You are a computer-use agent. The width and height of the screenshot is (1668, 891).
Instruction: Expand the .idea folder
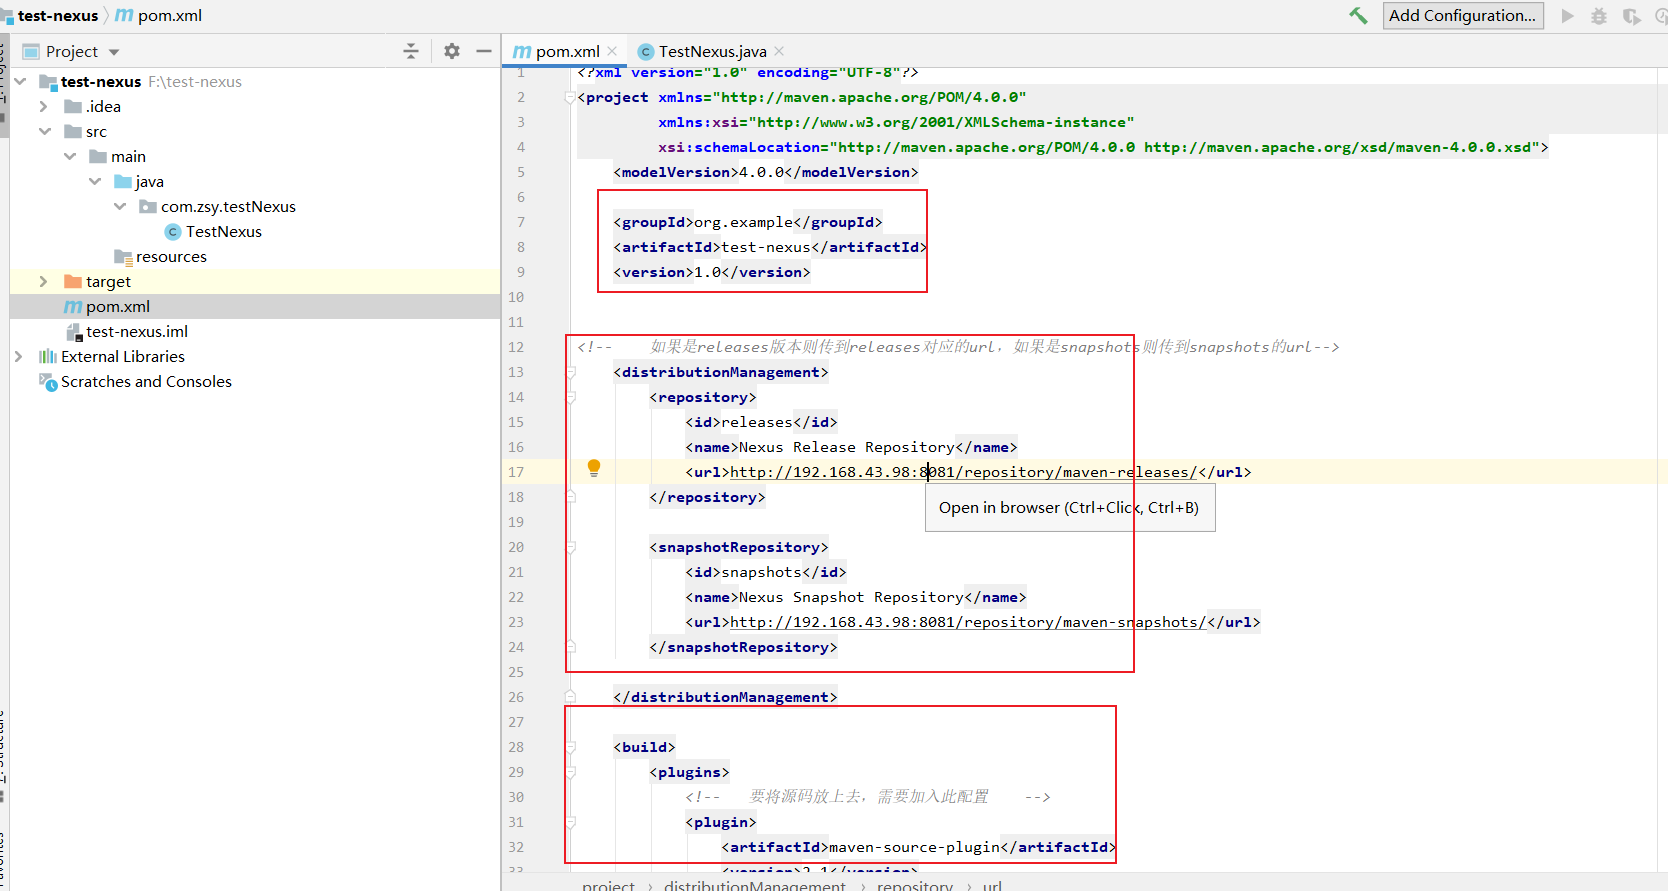43,107
